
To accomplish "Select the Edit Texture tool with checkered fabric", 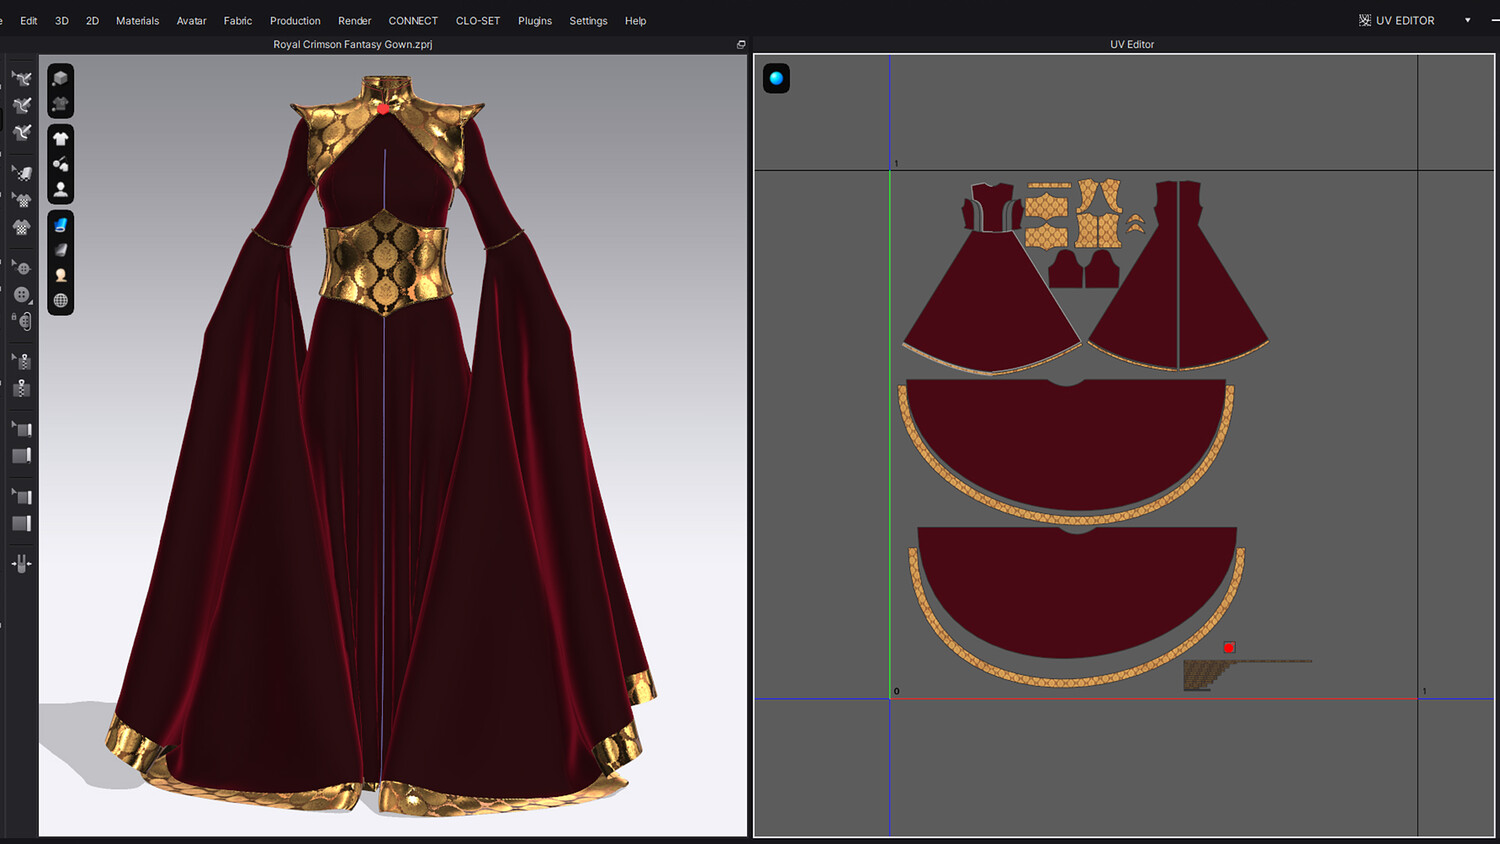I will pyautogui.click(x=21, y=173).
